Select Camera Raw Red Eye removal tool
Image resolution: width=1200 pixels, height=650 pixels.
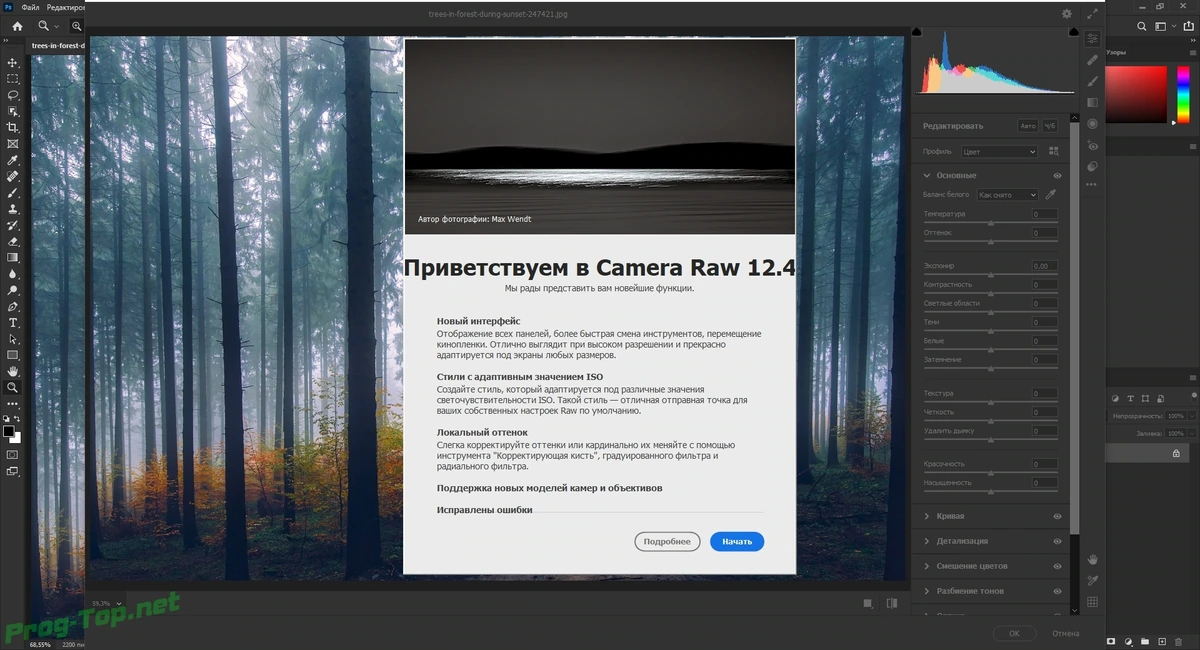coord(1092,145)
